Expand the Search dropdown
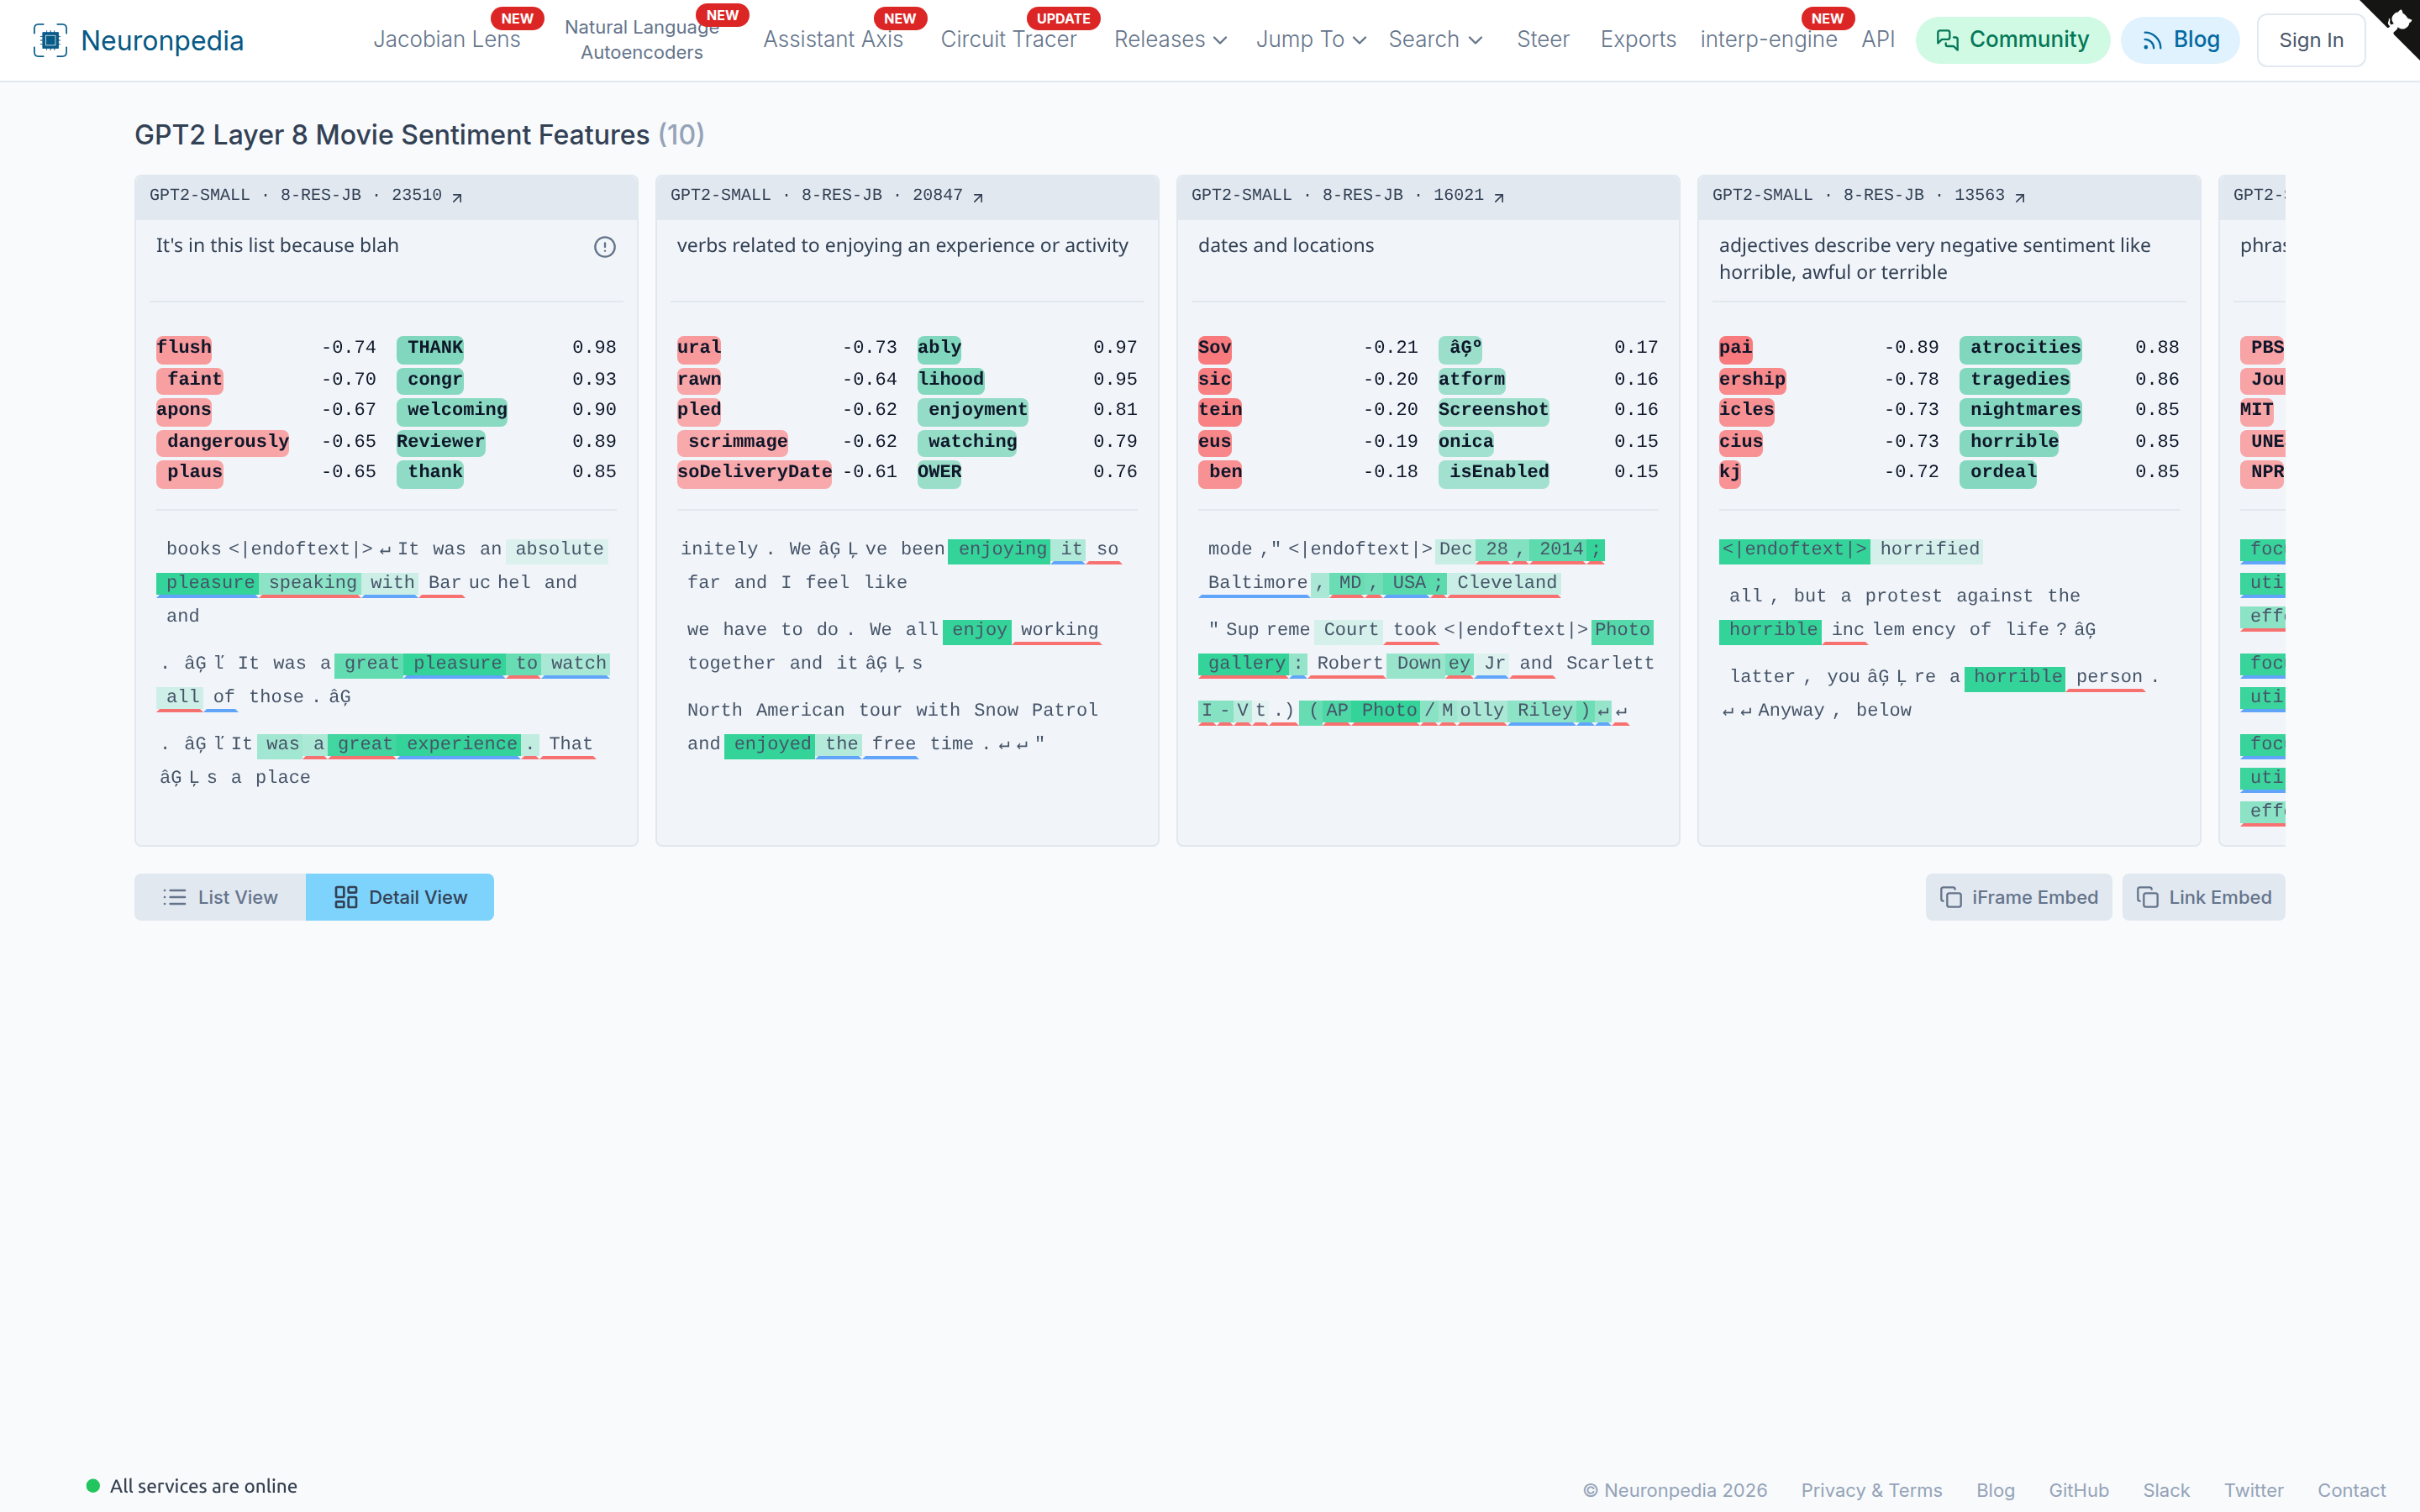Viewport: 2420px width, 1512px height. point(1435,40)
